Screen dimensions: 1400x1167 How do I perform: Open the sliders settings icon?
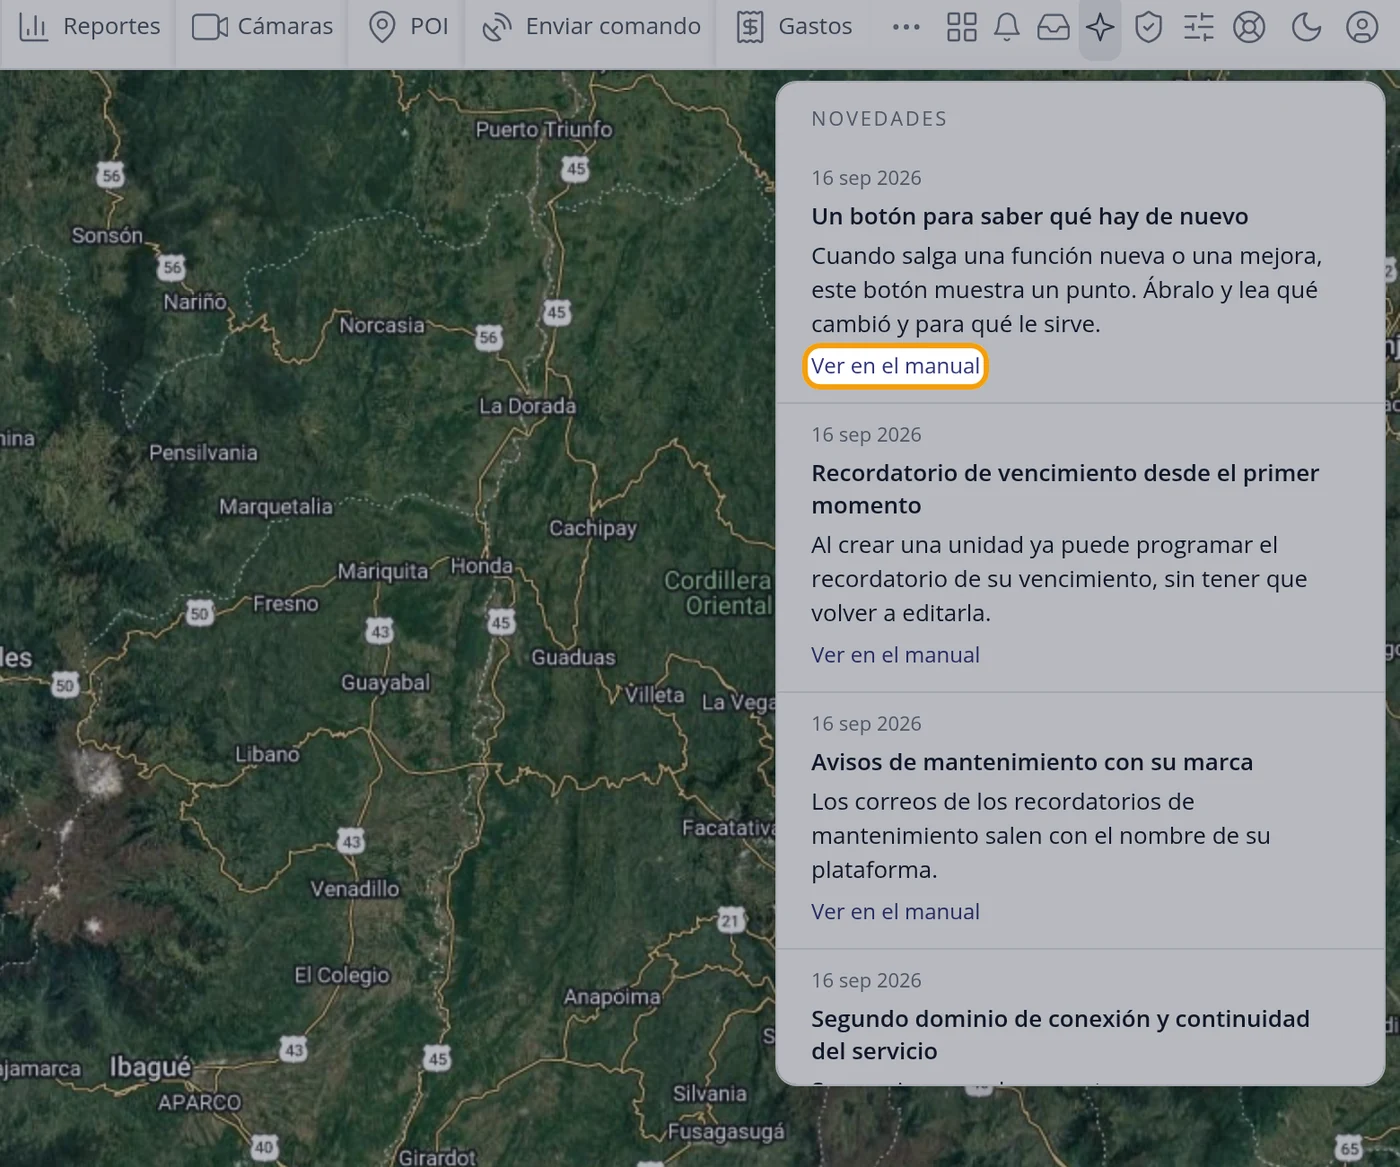pyautogui.click(x=1198, y=27)
